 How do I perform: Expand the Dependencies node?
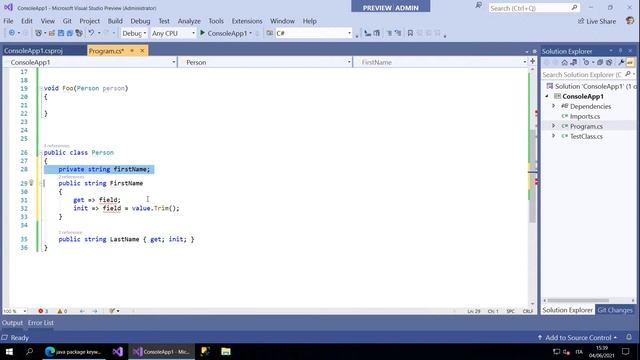click(x=554, y=106)
